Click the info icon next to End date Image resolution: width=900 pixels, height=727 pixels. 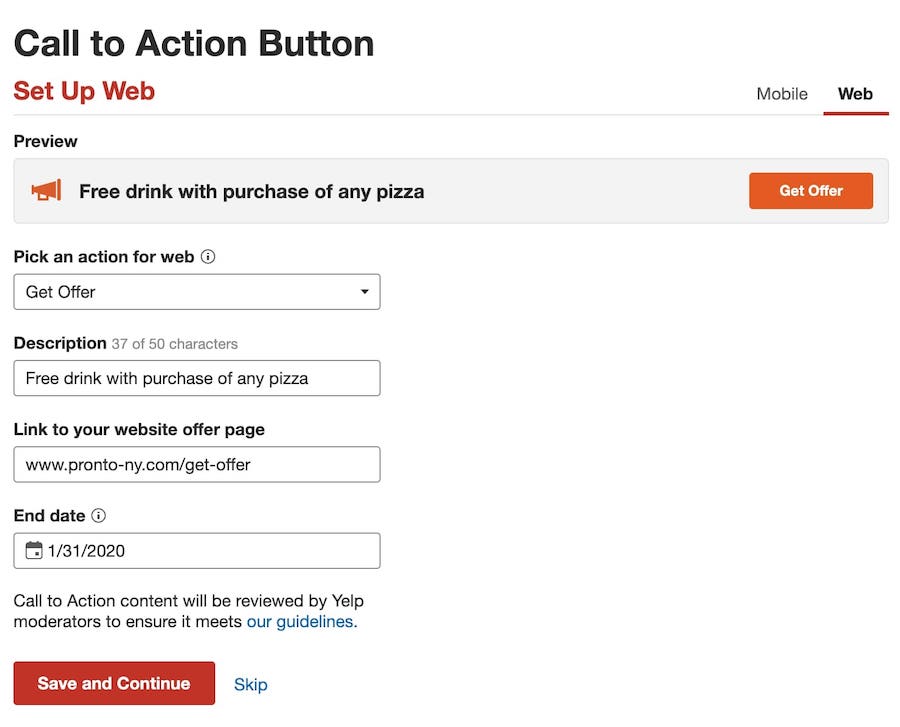[x=100, y=516]
